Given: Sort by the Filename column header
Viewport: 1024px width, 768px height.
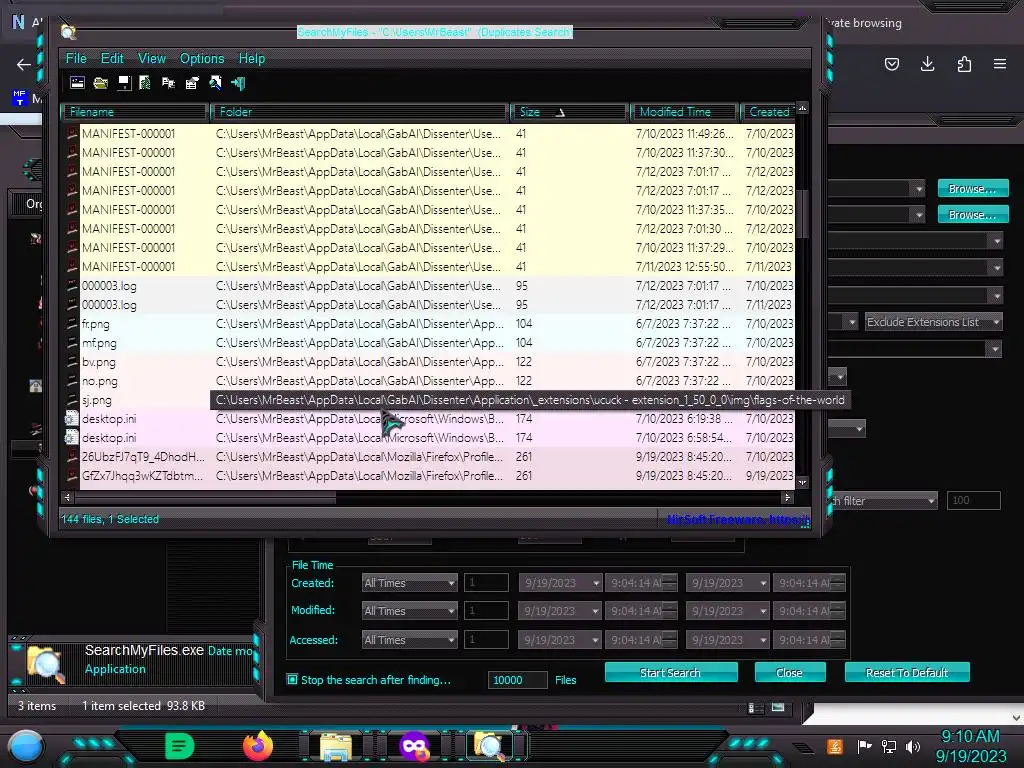Looking at the screenshot, I should pyautogui.click(x=136, y=112).
